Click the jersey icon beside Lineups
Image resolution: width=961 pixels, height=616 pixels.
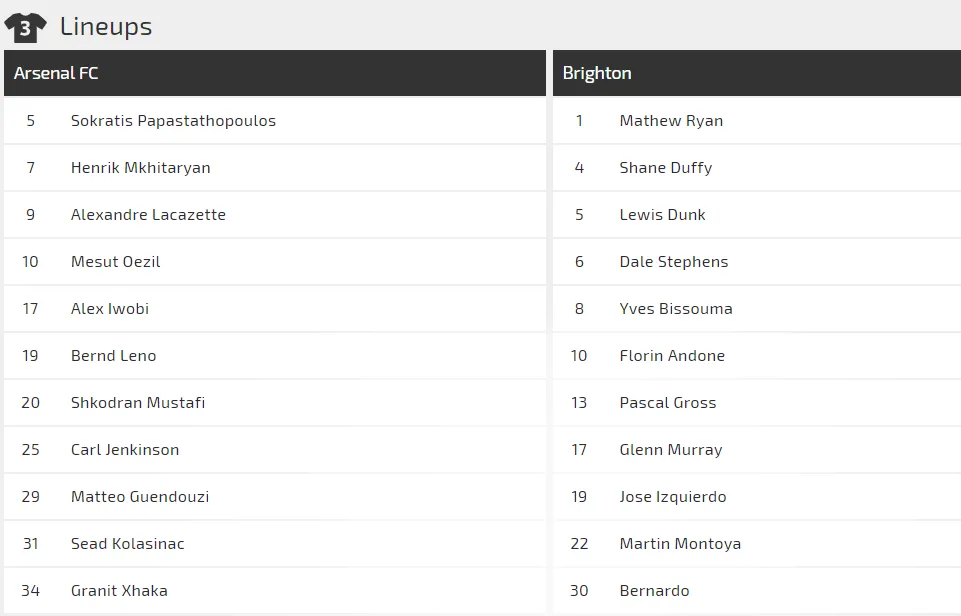point(25,27)
